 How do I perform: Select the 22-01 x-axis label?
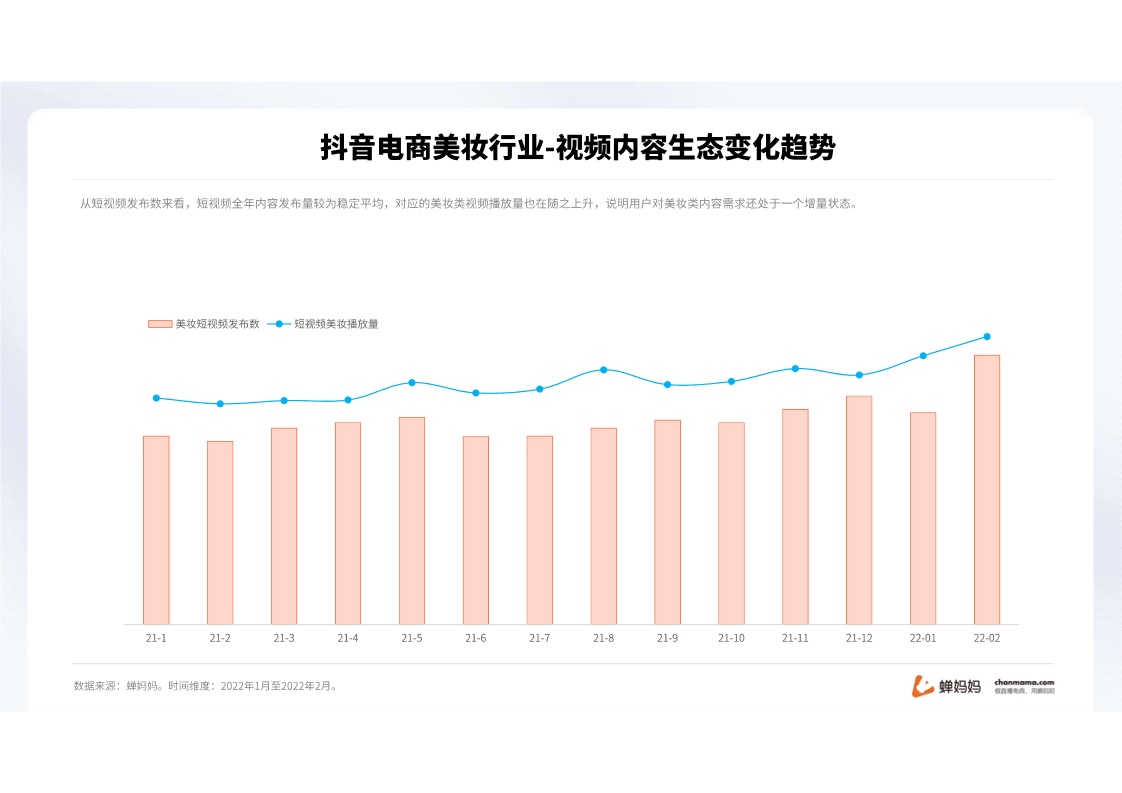pos(923,638)
